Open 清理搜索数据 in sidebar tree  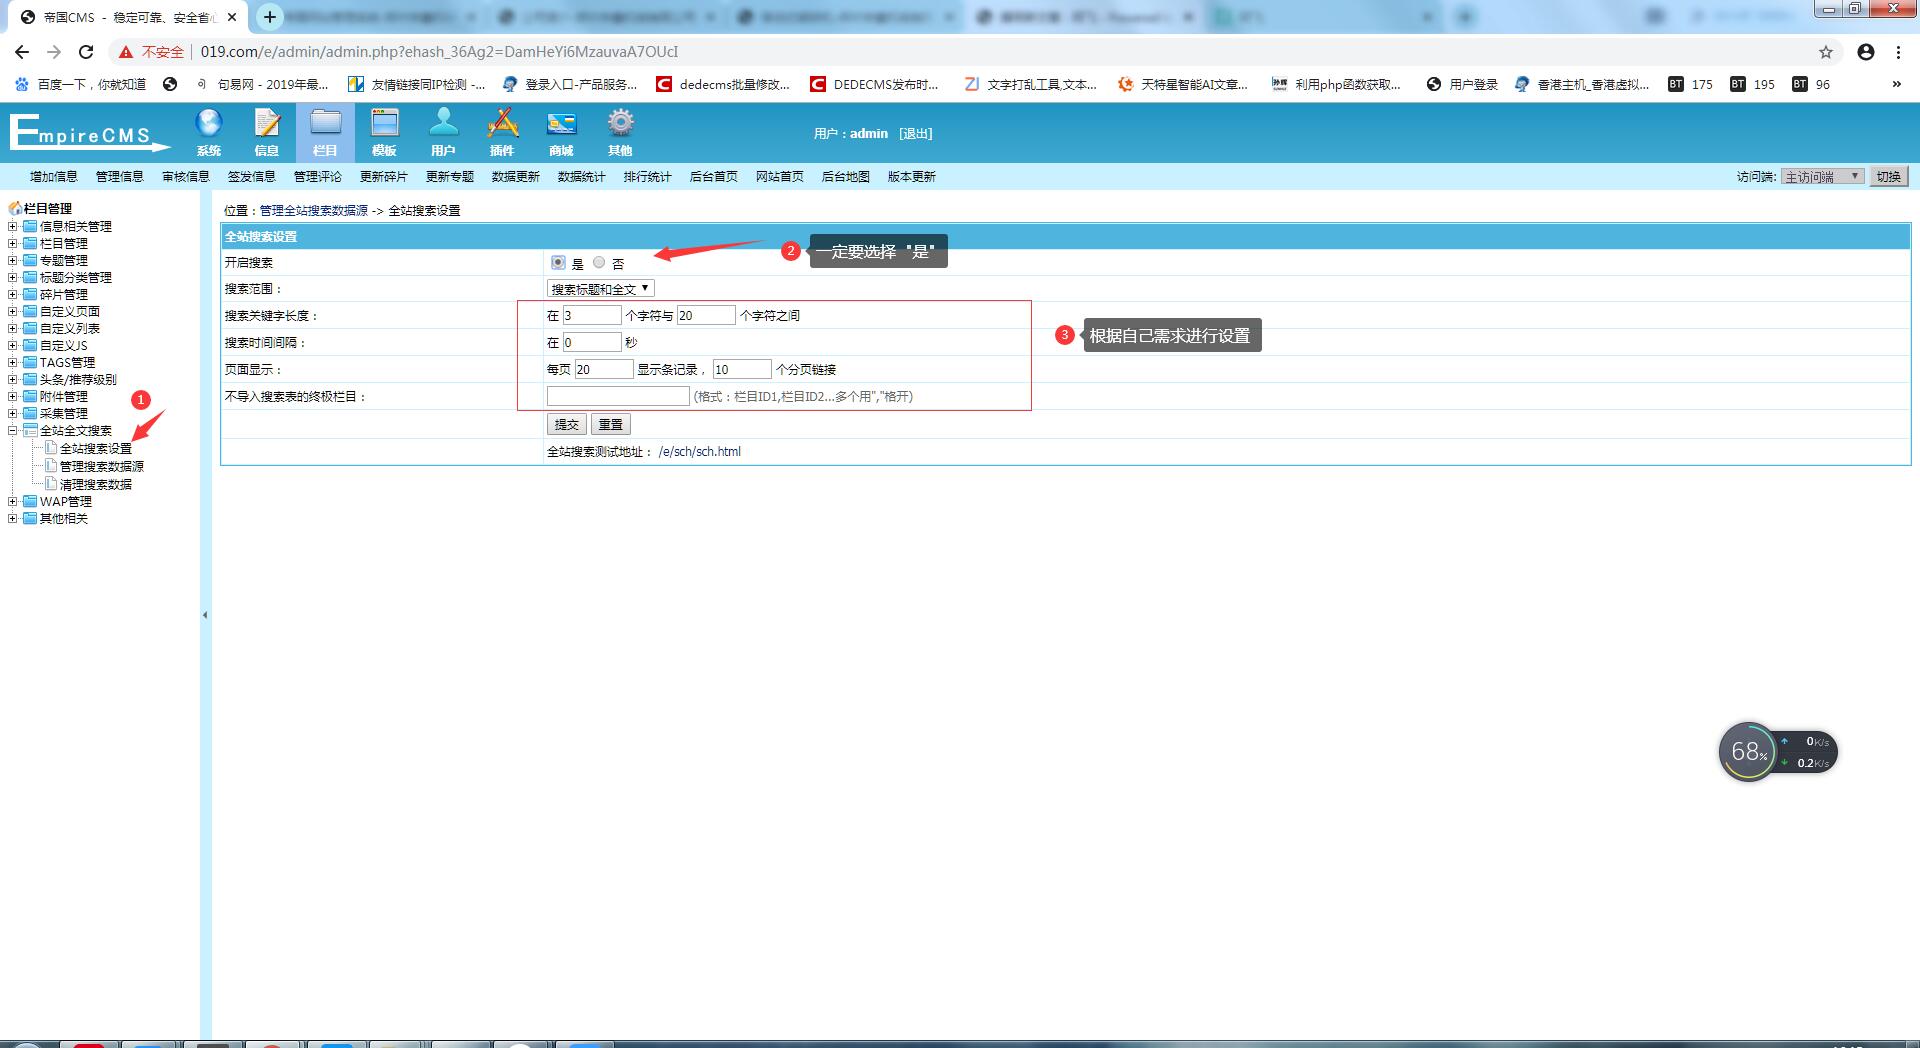click(96, 484)
